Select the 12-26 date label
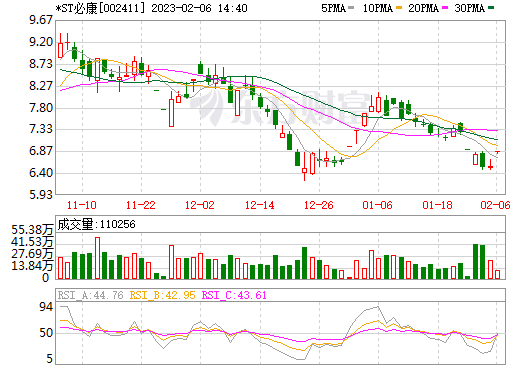520x365 pixels. click(319, 205)
